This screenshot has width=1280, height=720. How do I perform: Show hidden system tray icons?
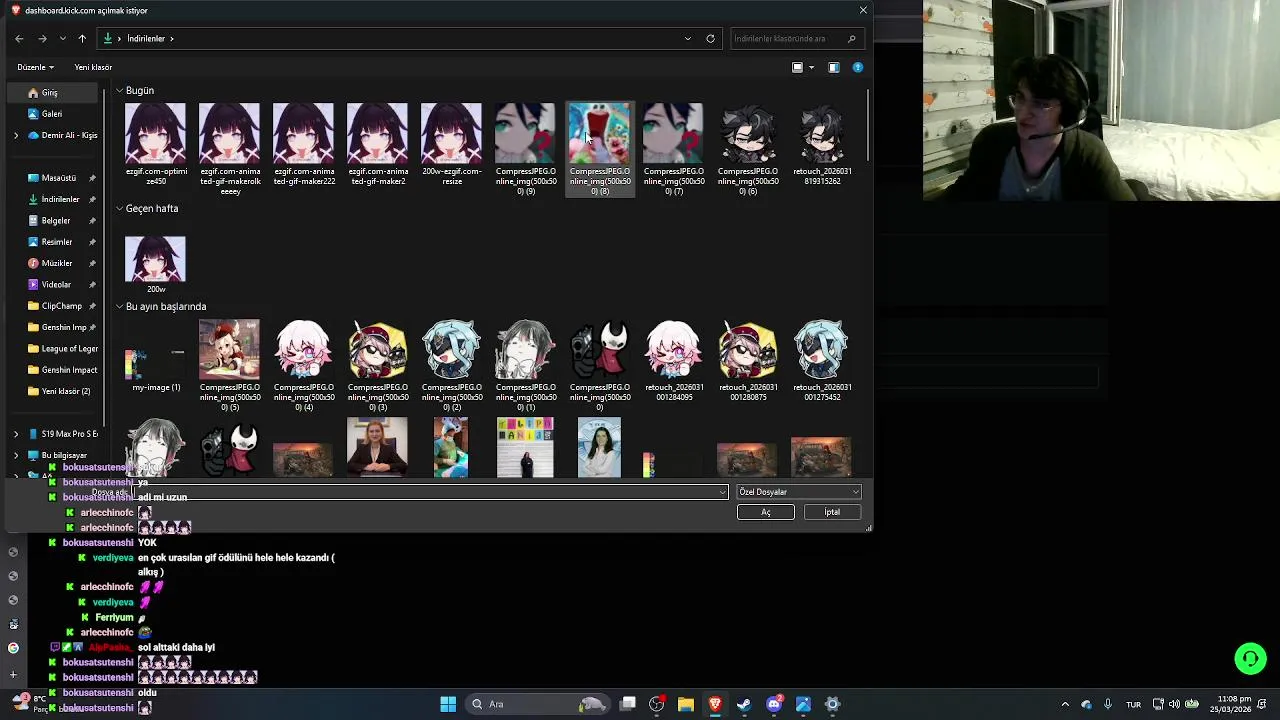pos(1065,704)
